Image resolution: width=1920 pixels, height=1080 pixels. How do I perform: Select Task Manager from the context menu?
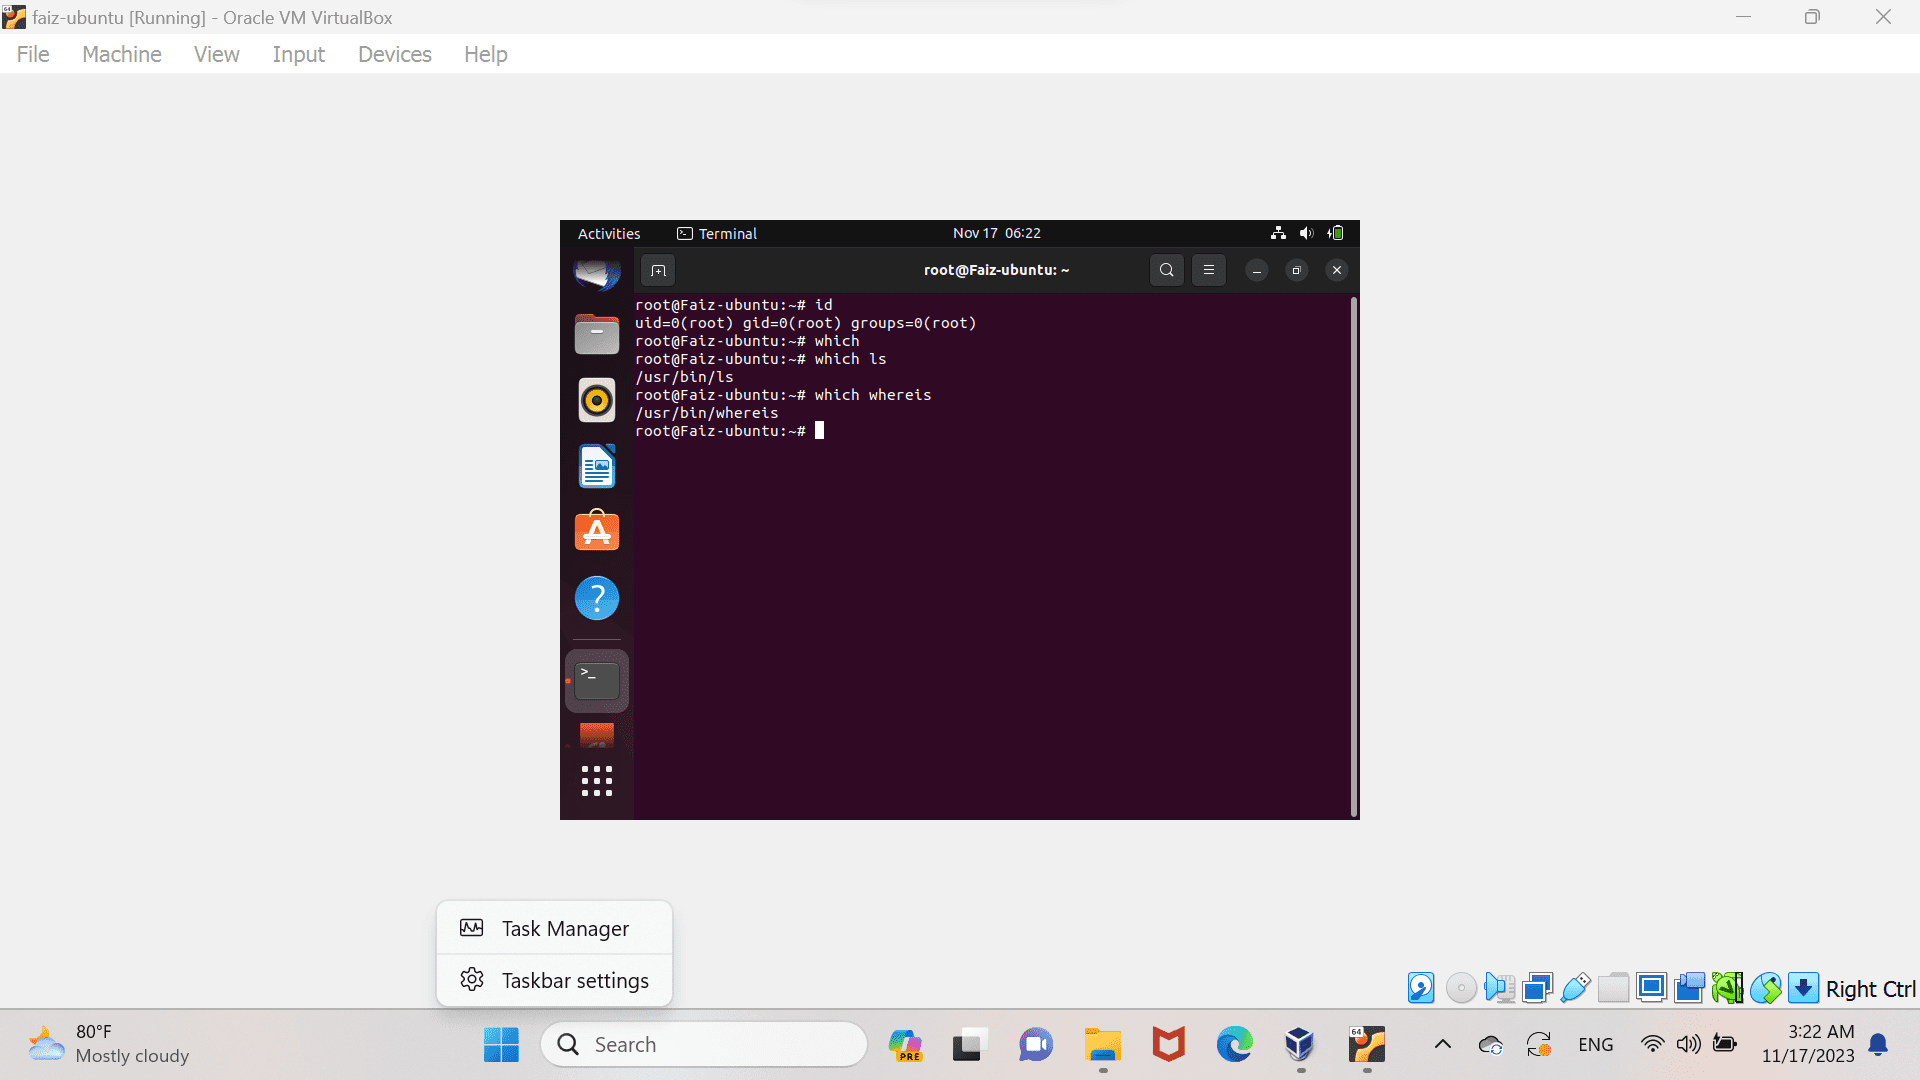(x=554, y=929)
